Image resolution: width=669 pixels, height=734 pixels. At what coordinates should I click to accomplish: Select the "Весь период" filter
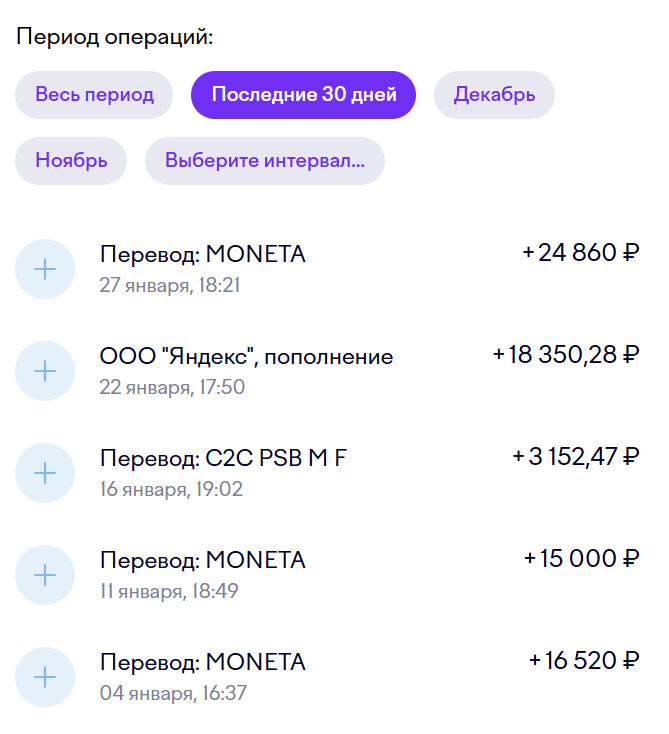coord(94,95)
